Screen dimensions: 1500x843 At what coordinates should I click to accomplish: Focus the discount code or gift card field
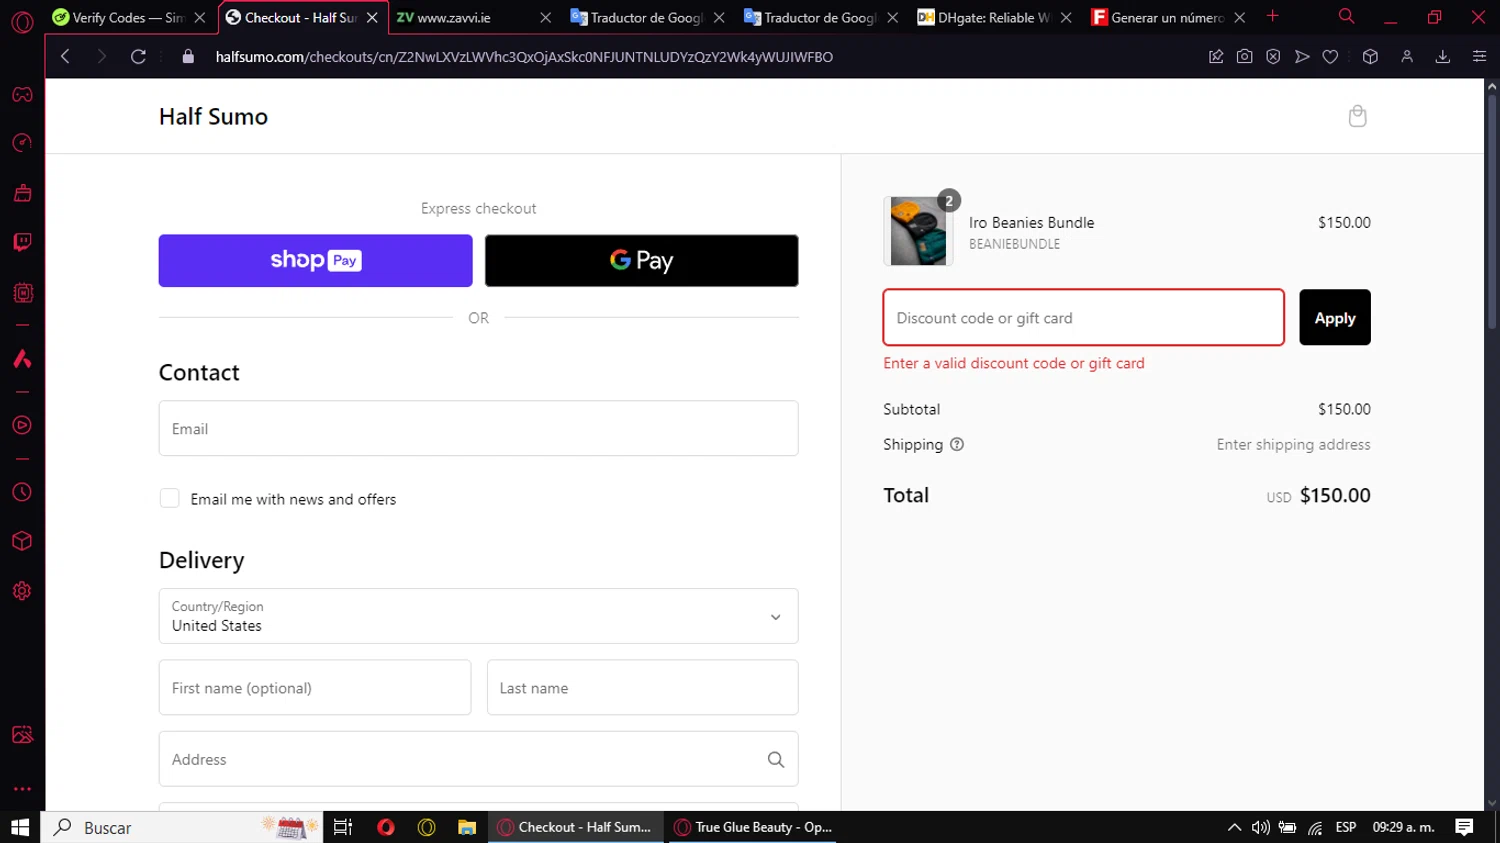pos(1083,318)
